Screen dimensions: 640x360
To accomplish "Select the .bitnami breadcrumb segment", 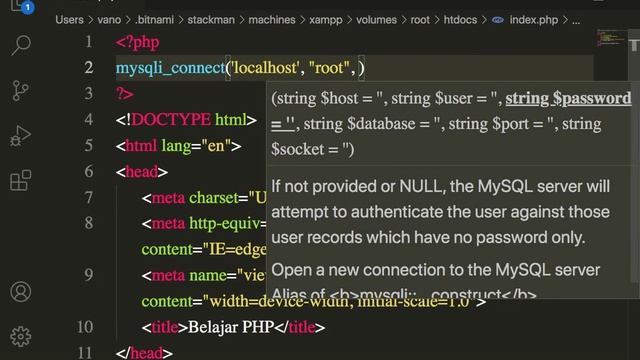I will tap(154, 20).
